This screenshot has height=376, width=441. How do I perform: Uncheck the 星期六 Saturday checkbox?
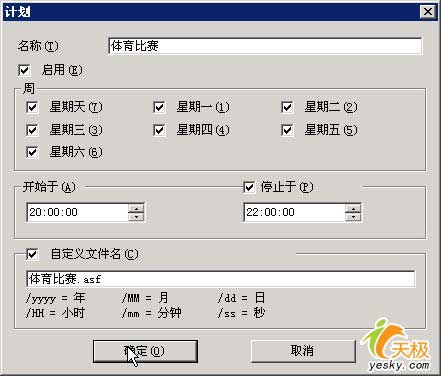point(32,152)
